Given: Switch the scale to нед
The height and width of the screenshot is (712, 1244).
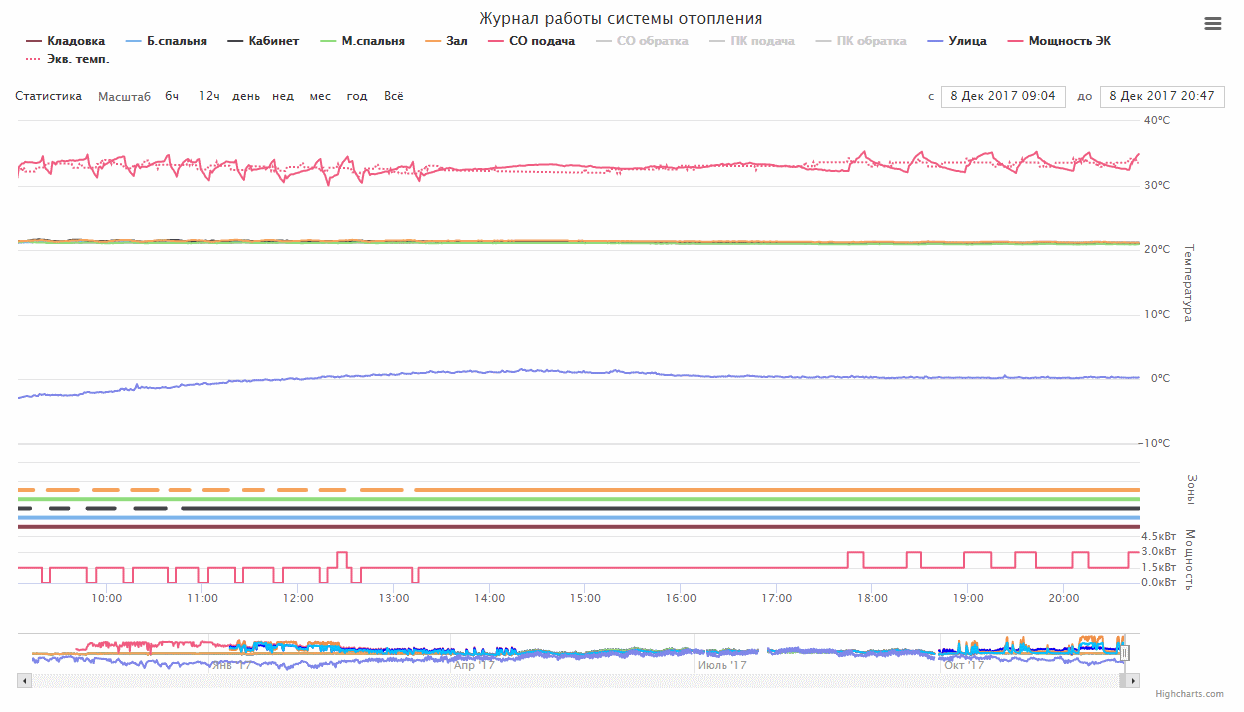Looking at the screenshot, I should coord(283,96).
